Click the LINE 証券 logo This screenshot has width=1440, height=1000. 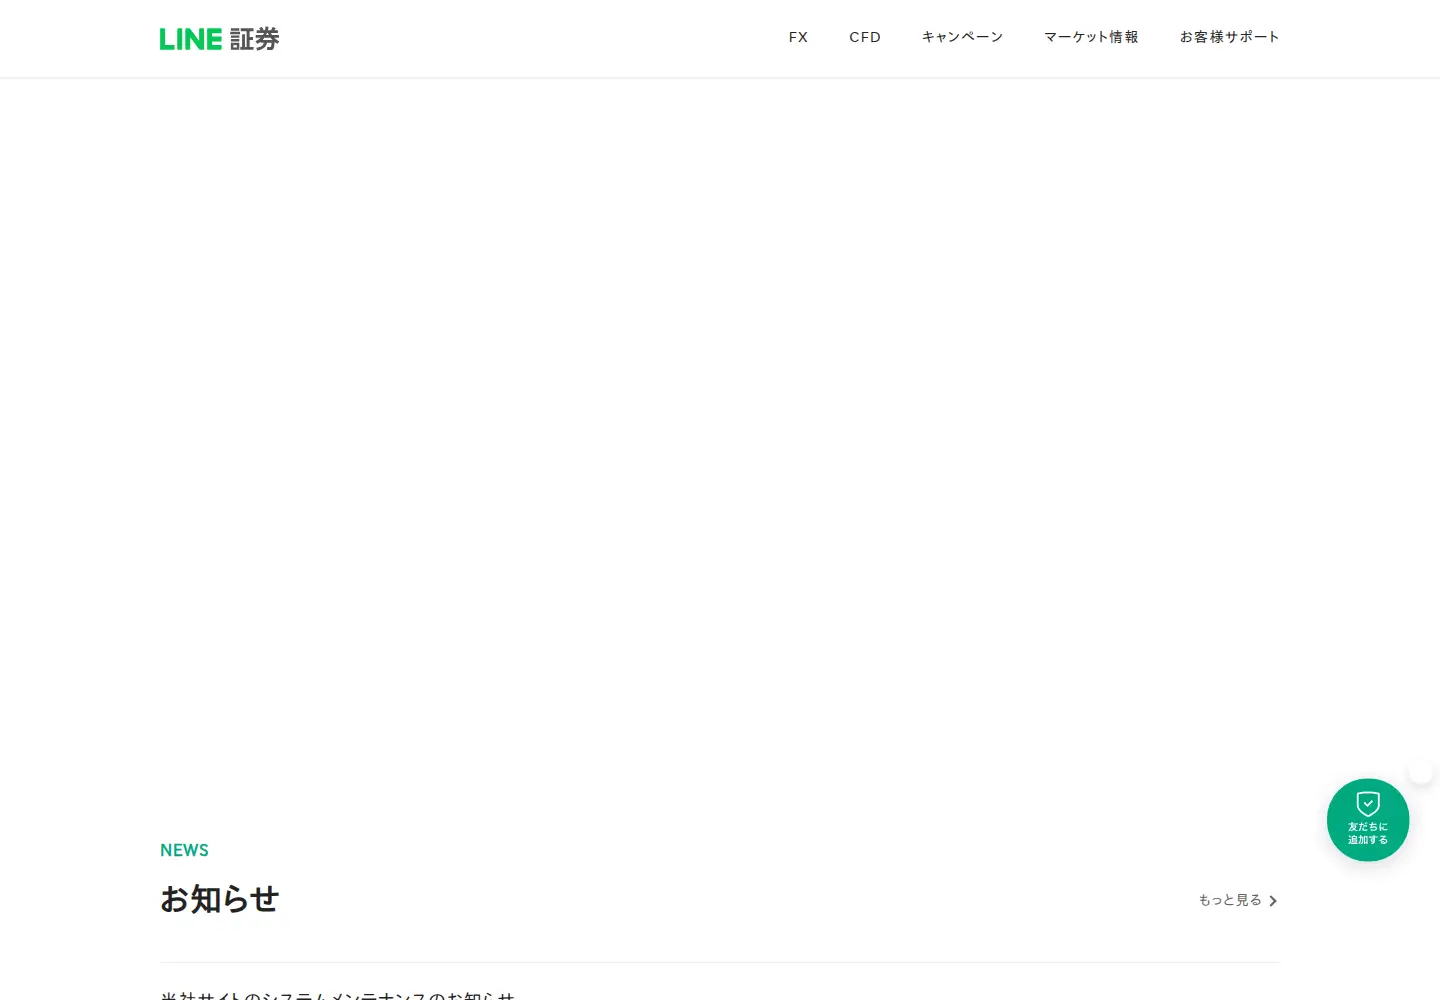(220, 39)
